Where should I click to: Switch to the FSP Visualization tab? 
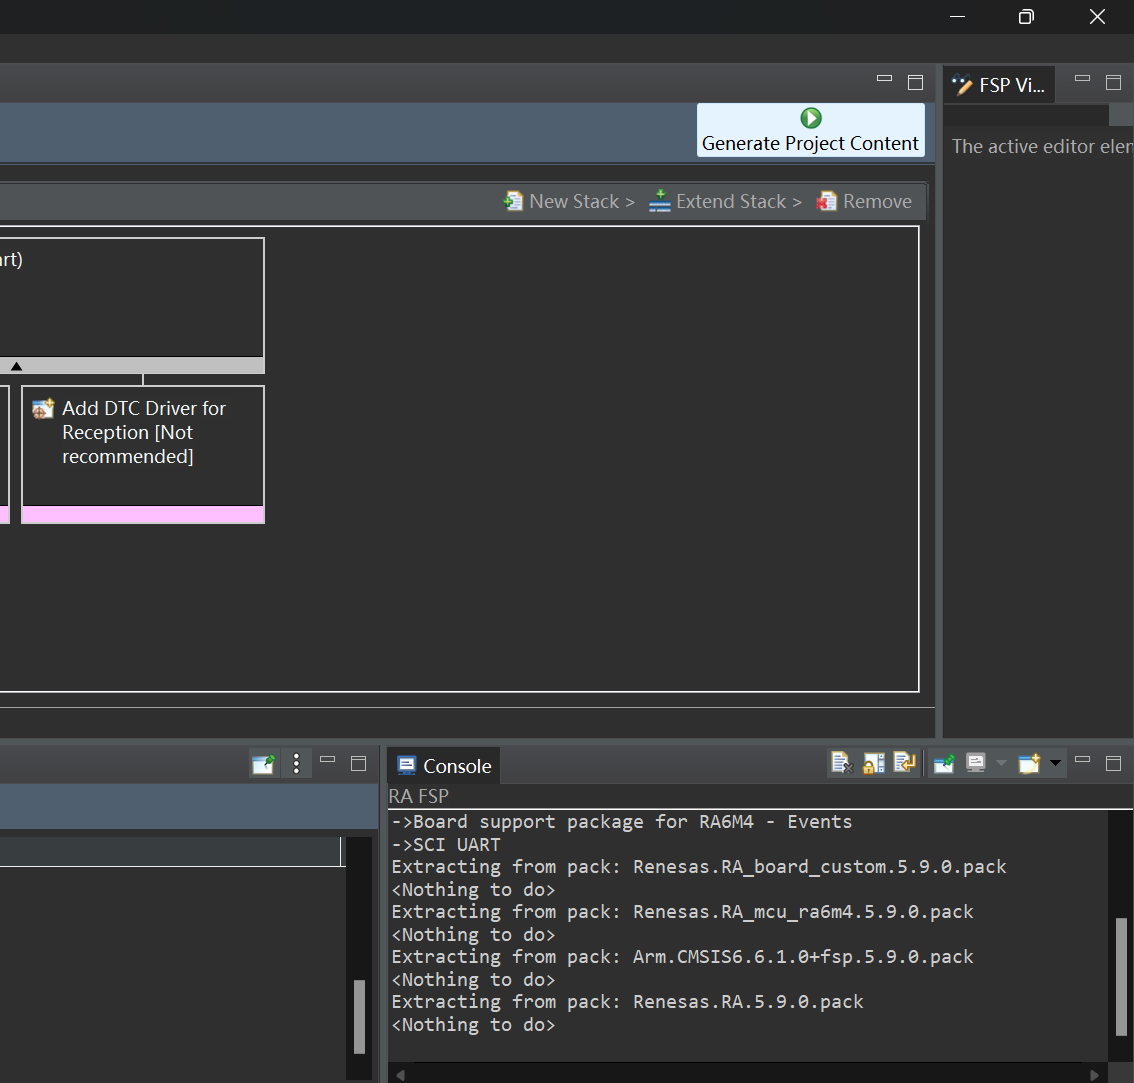[999, 85]
